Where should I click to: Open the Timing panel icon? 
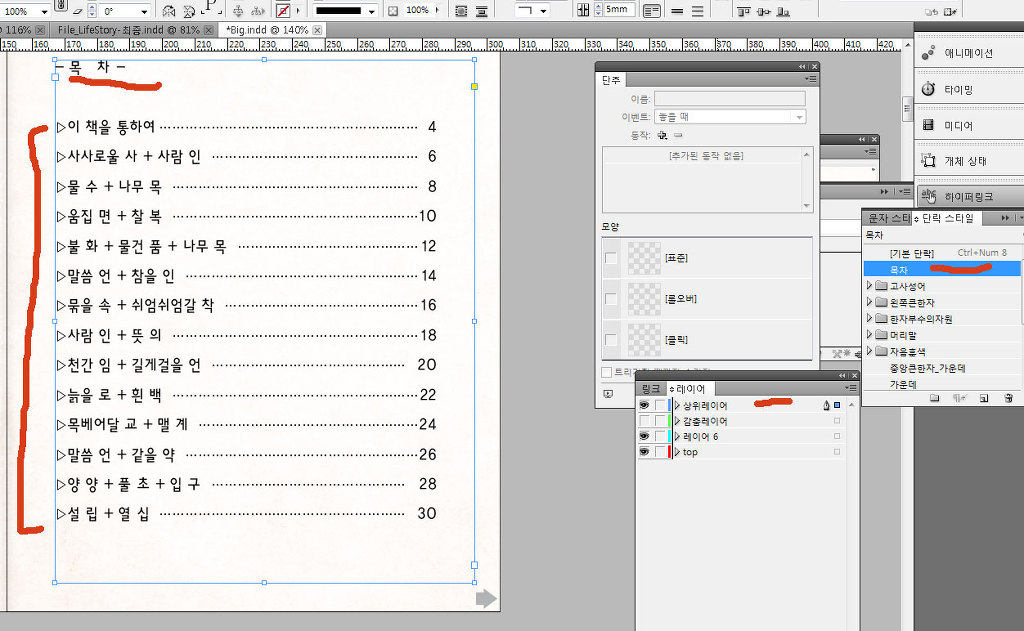point(929,89)
